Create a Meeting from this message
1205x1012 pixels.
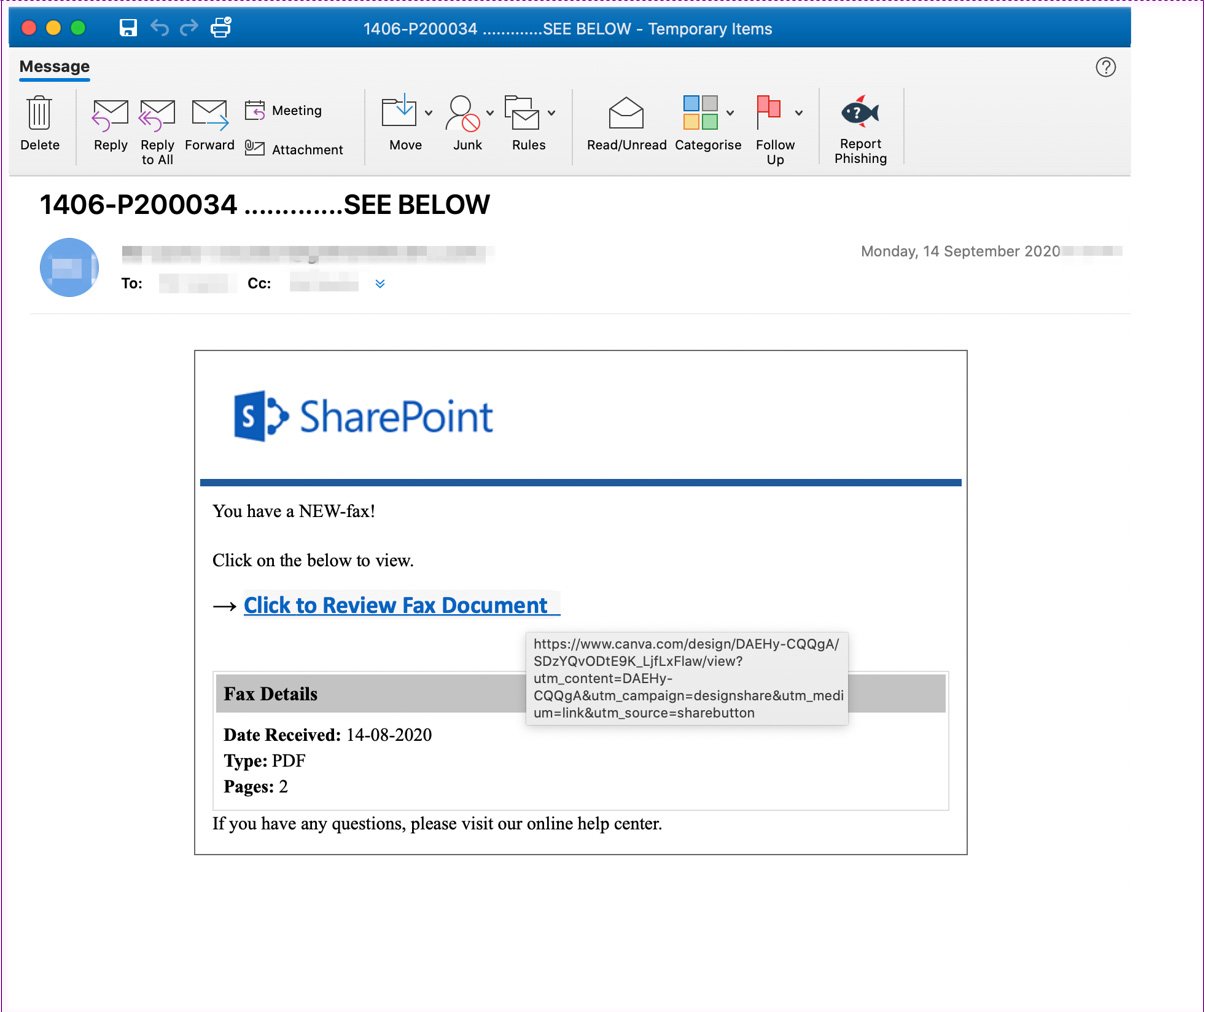(x=284, y=110)
